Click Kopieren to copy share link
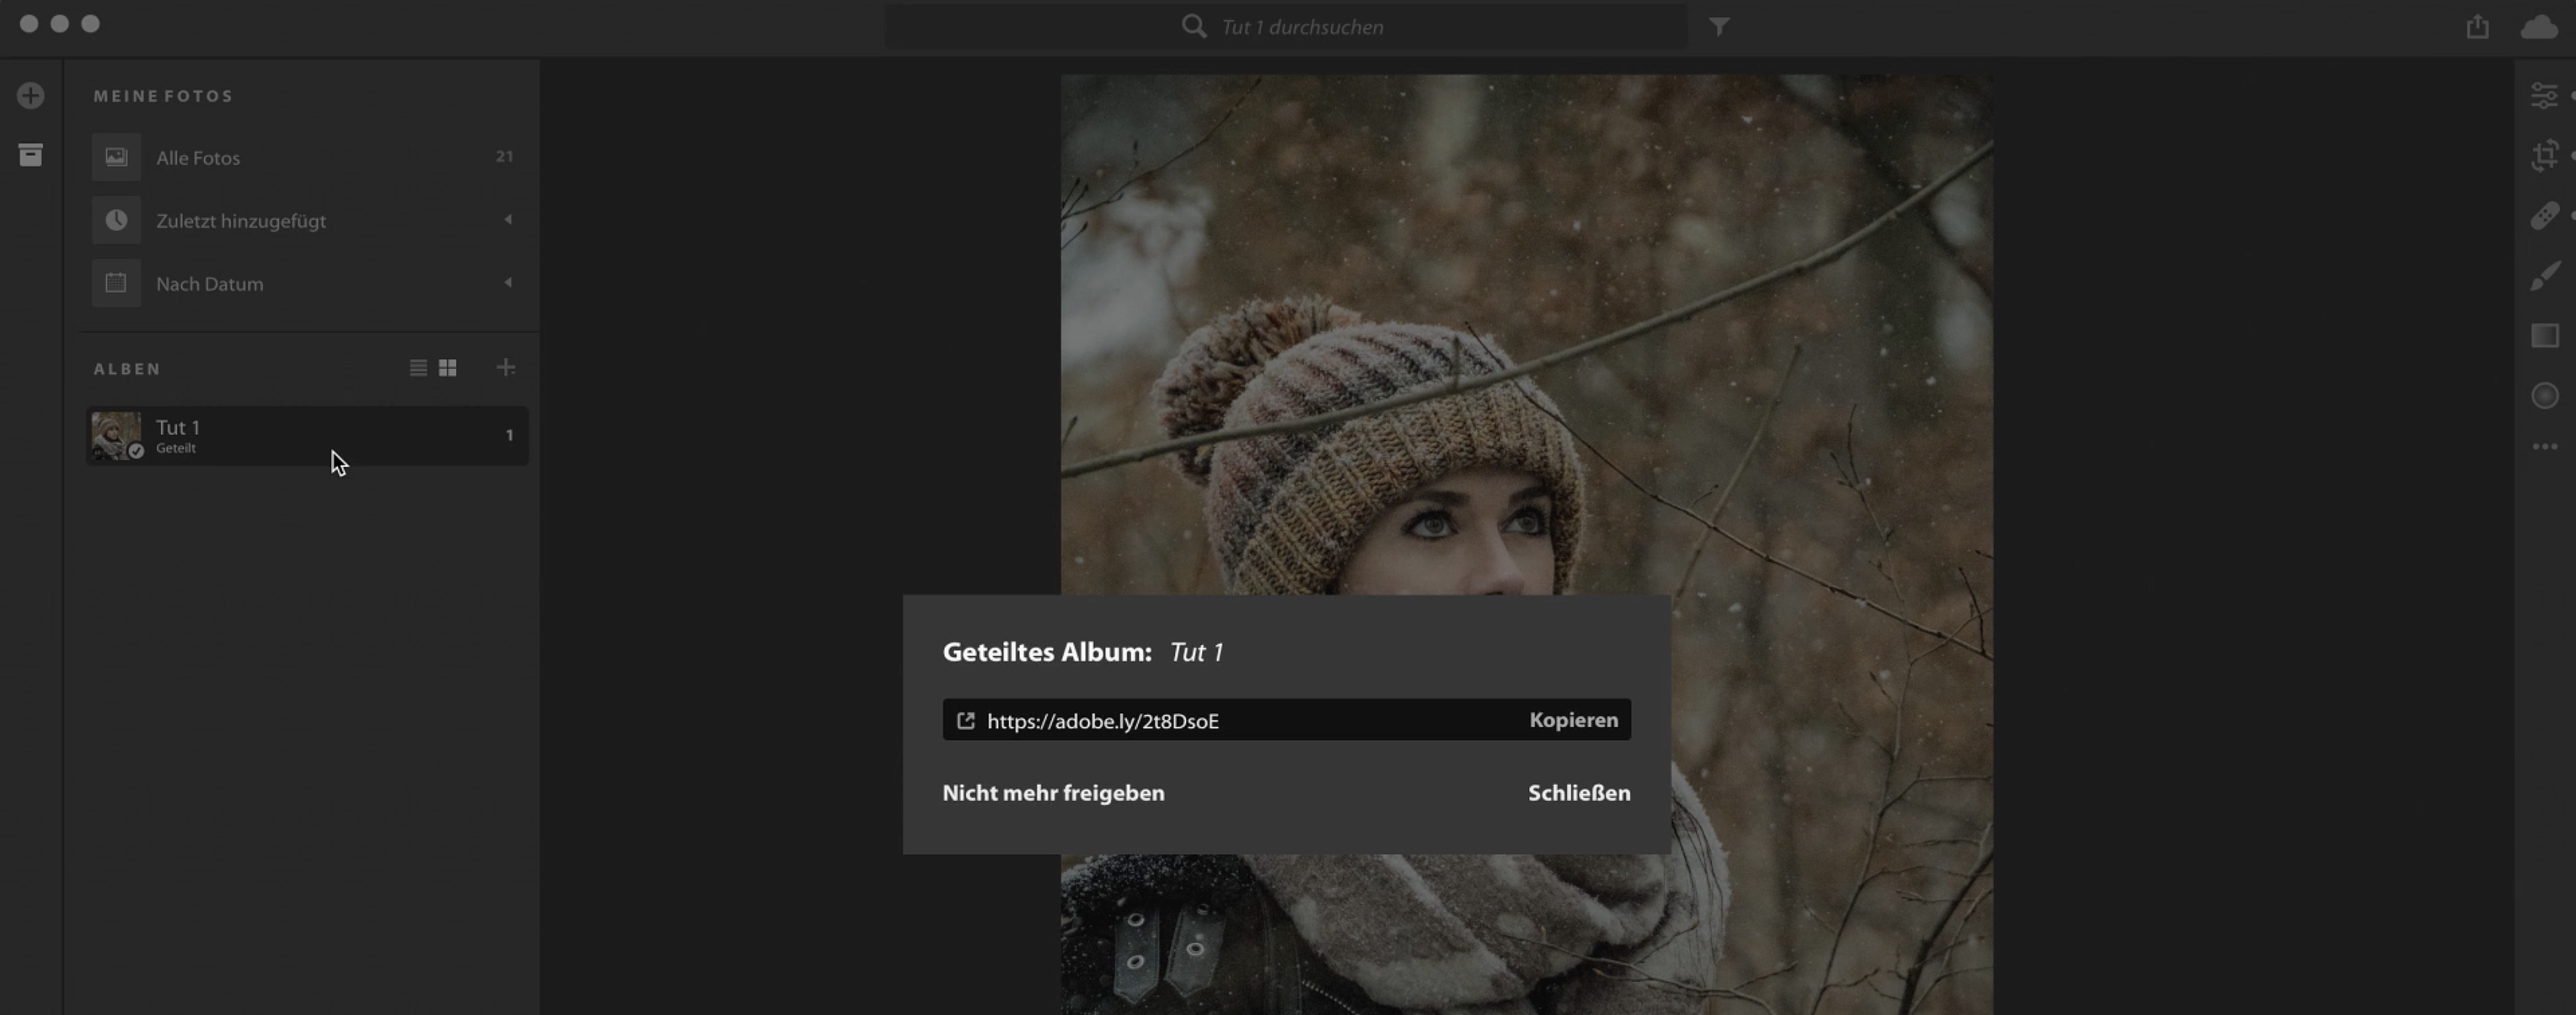The image size is (2576, 1015). [1573, 720]
